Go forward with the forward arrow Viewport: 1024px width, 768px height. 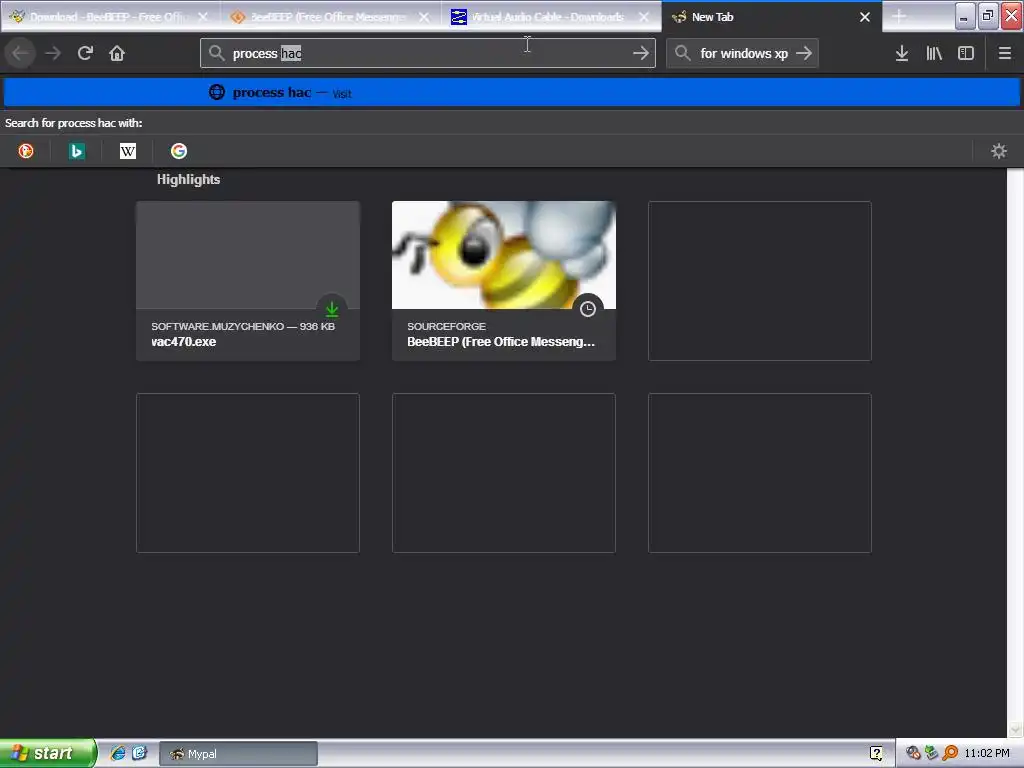click(53, 53)
